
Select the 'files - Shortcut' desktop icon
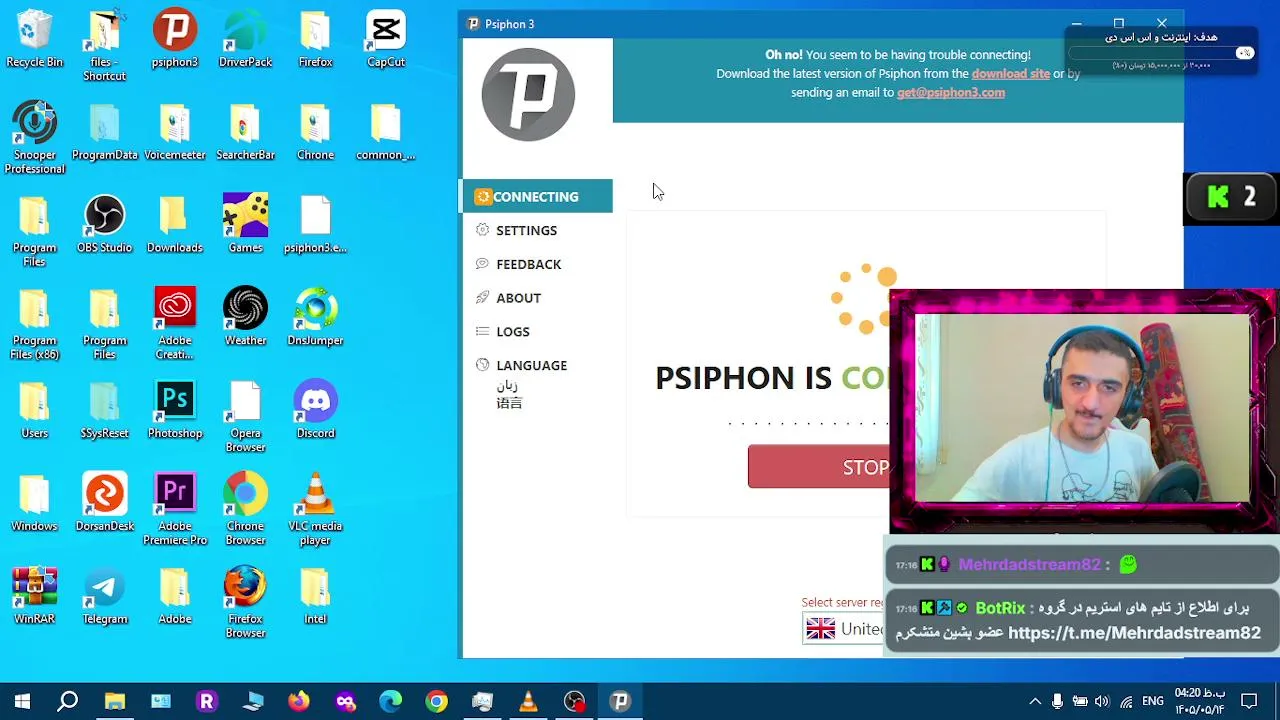tap(105, 46)
